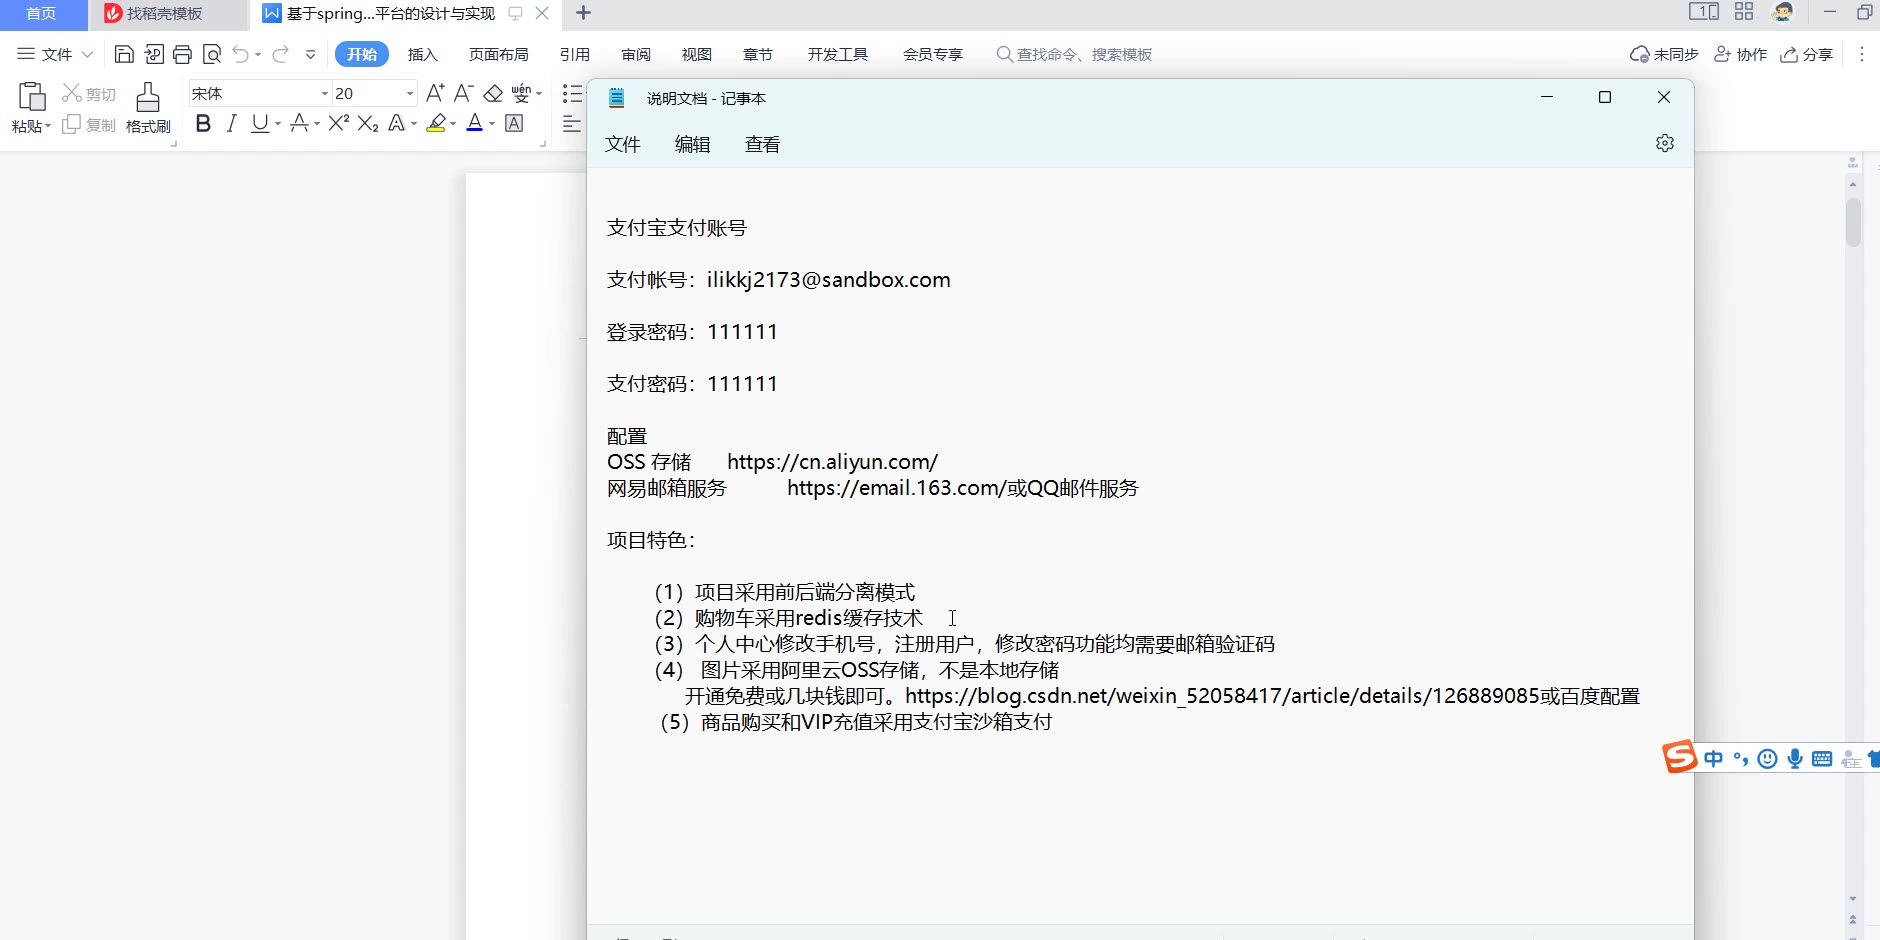Viewport: 1880px width, 940px height.
Task: Toggle Bold formatting
Action: coord(203,123)
